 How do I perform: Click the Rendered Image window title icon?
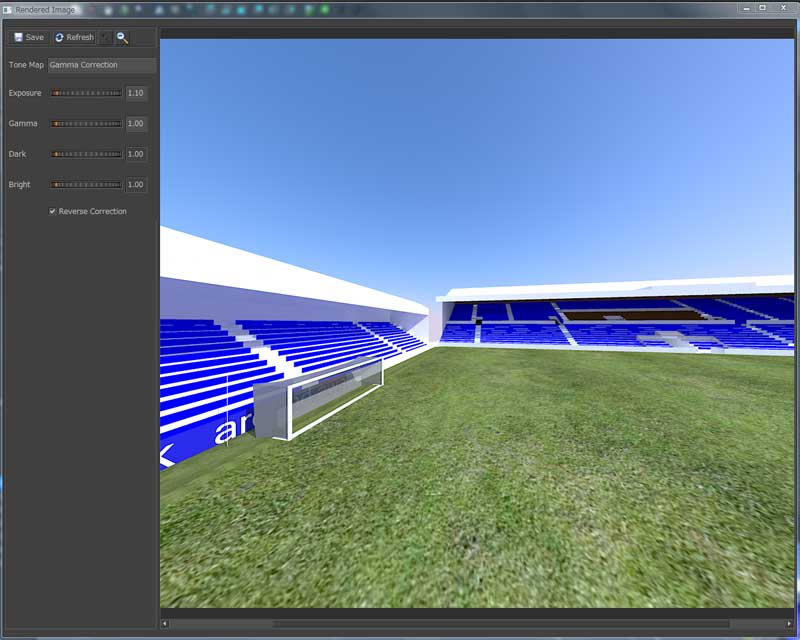click(8, 9)
